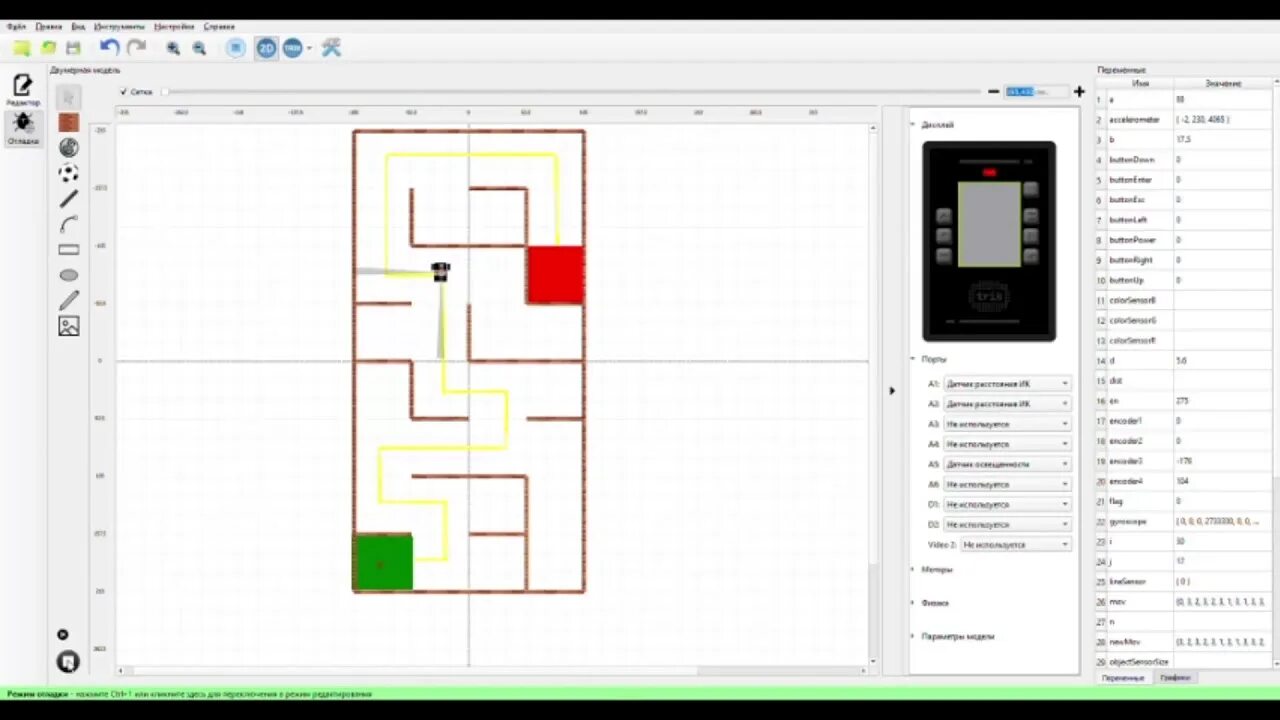The height and width of the screenshot is (720, 1280).
Task: Select the brick wall tool
Action: click(68, 122)
